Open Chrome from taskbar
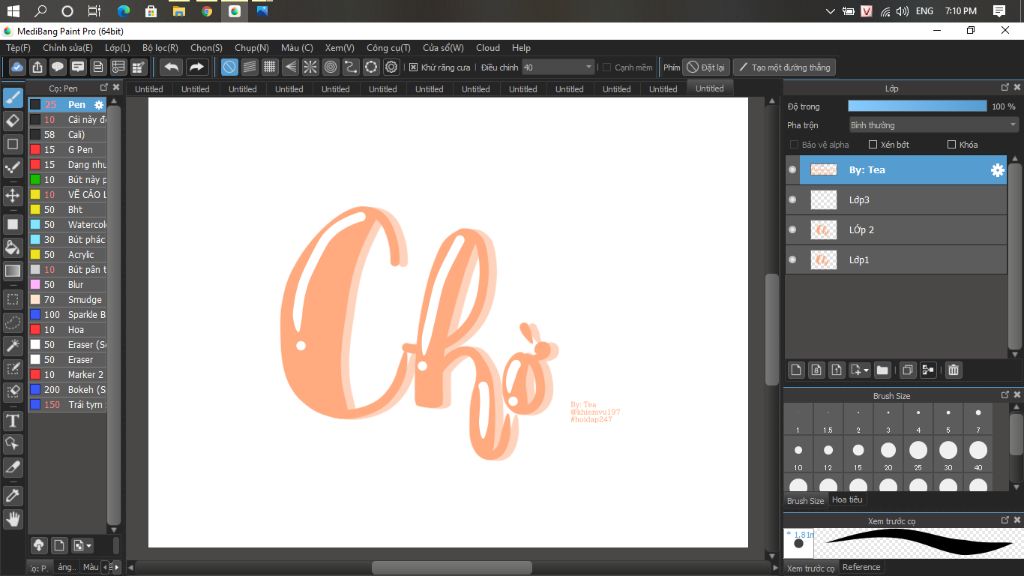 click(206, 11)
